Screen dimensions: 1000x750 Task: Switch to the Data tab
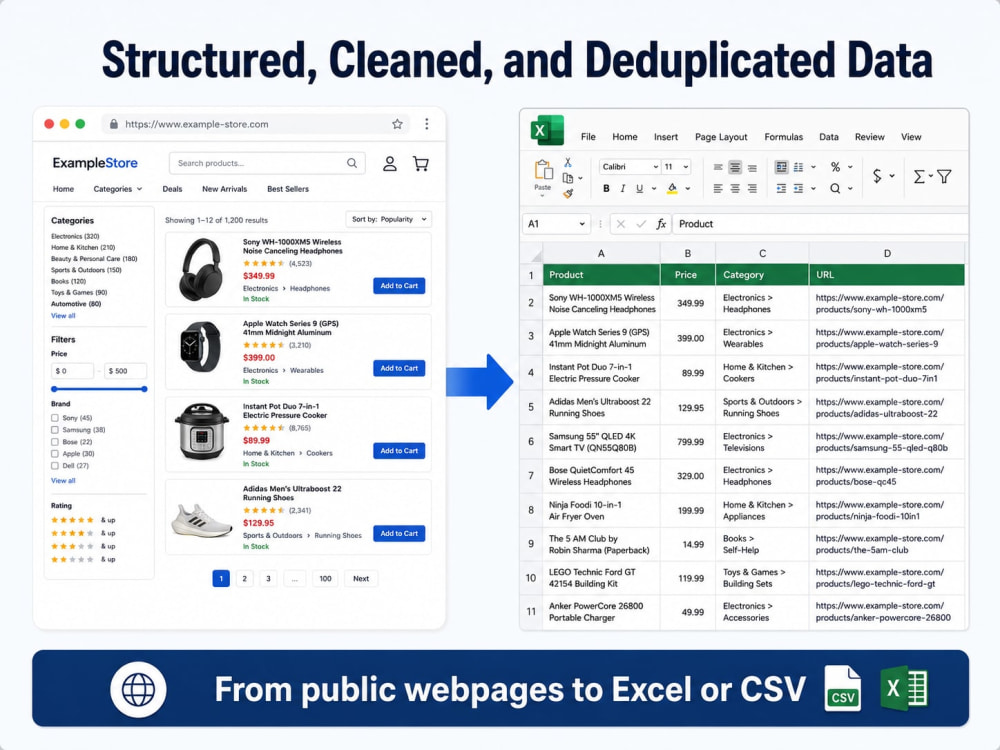pos(828,136)
